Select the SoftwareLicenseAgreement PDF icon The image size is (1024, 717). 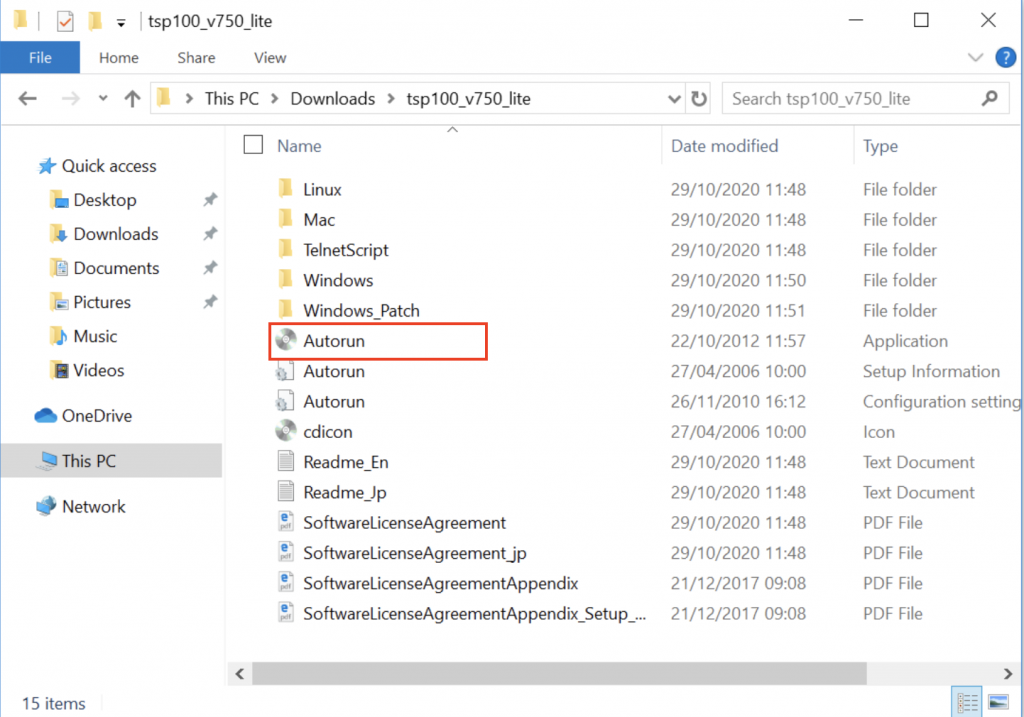(285, 522)
